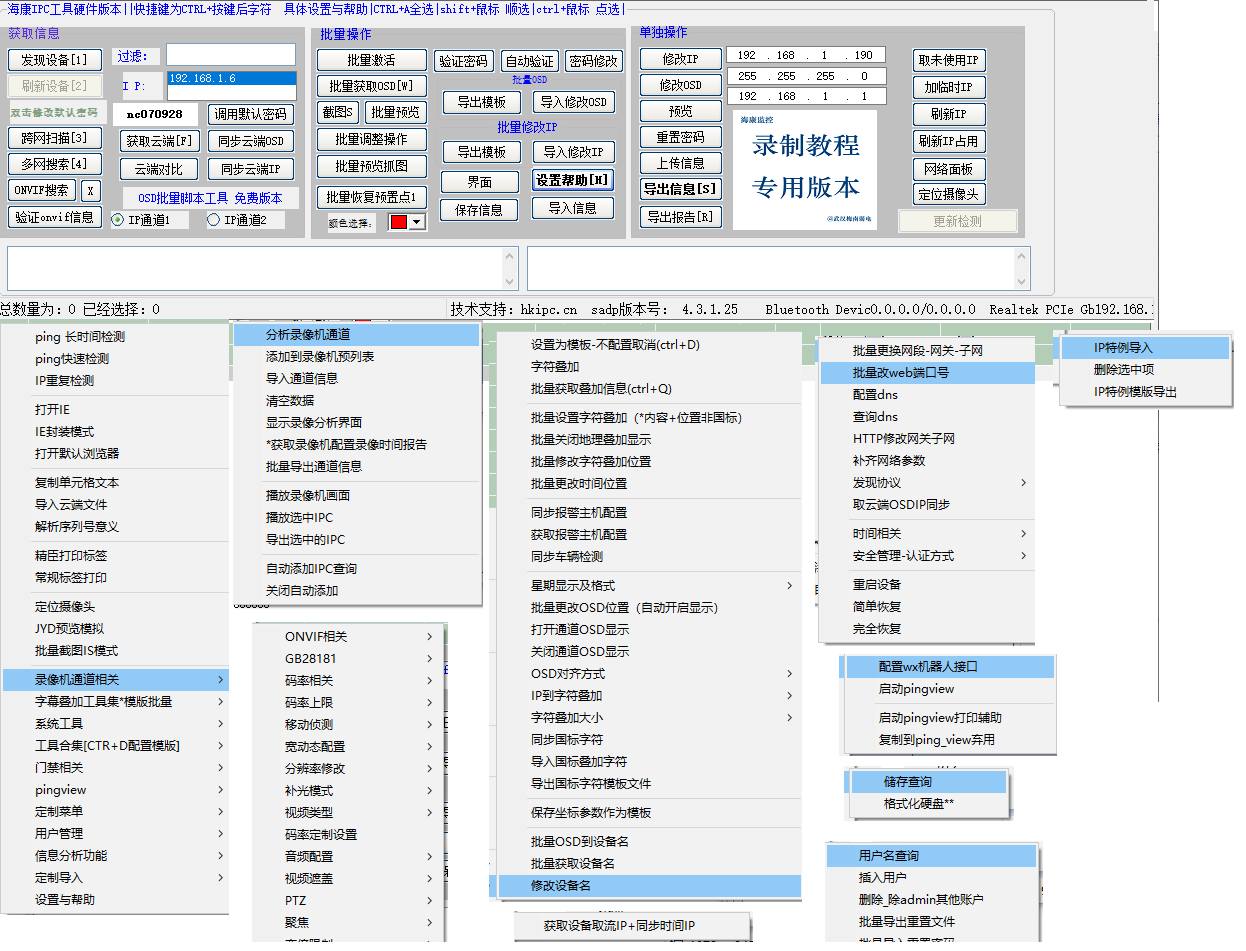Click the 设置帮助[H] button
The image size is (1246, 951).
tap(573, 181)
